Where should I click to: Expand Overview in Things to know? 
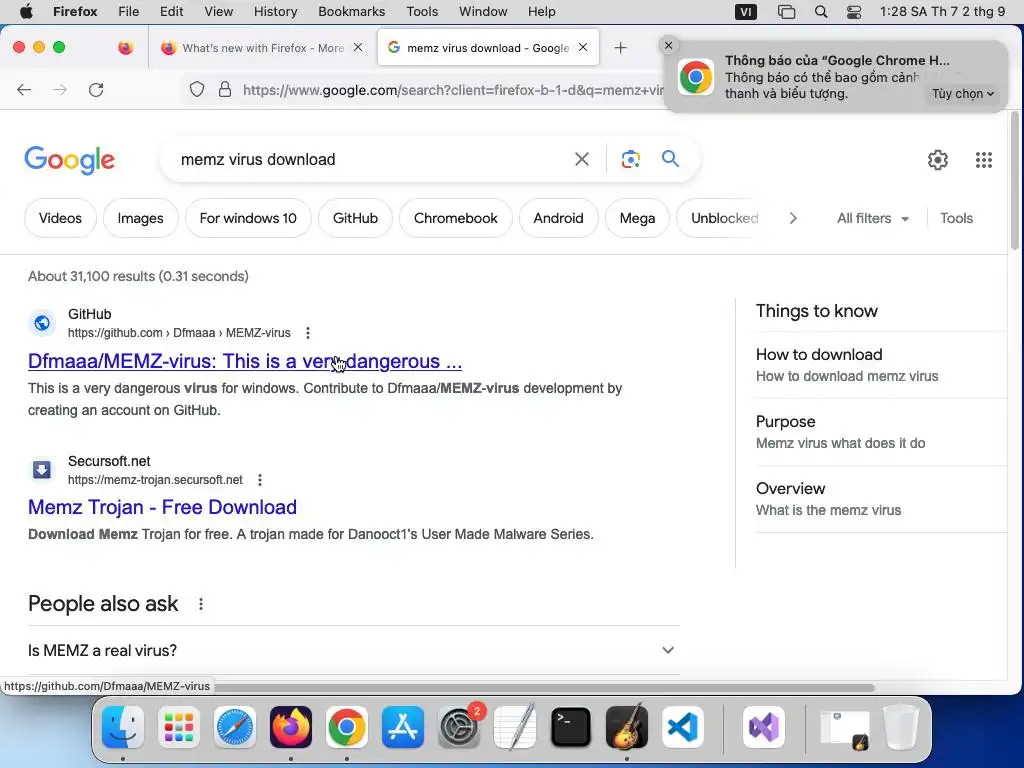point(881,499)
